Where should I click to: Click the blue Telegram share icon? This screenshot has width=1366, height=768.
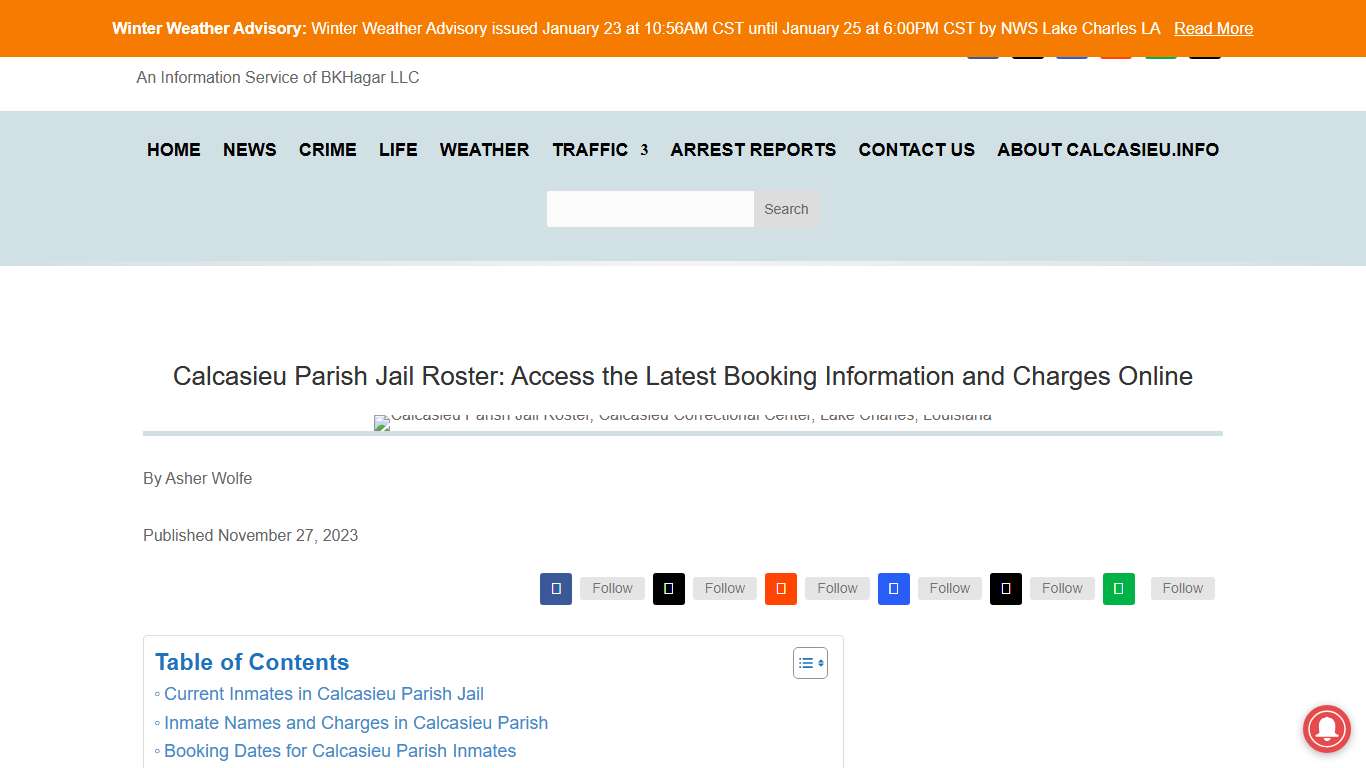tap(893, 588)
